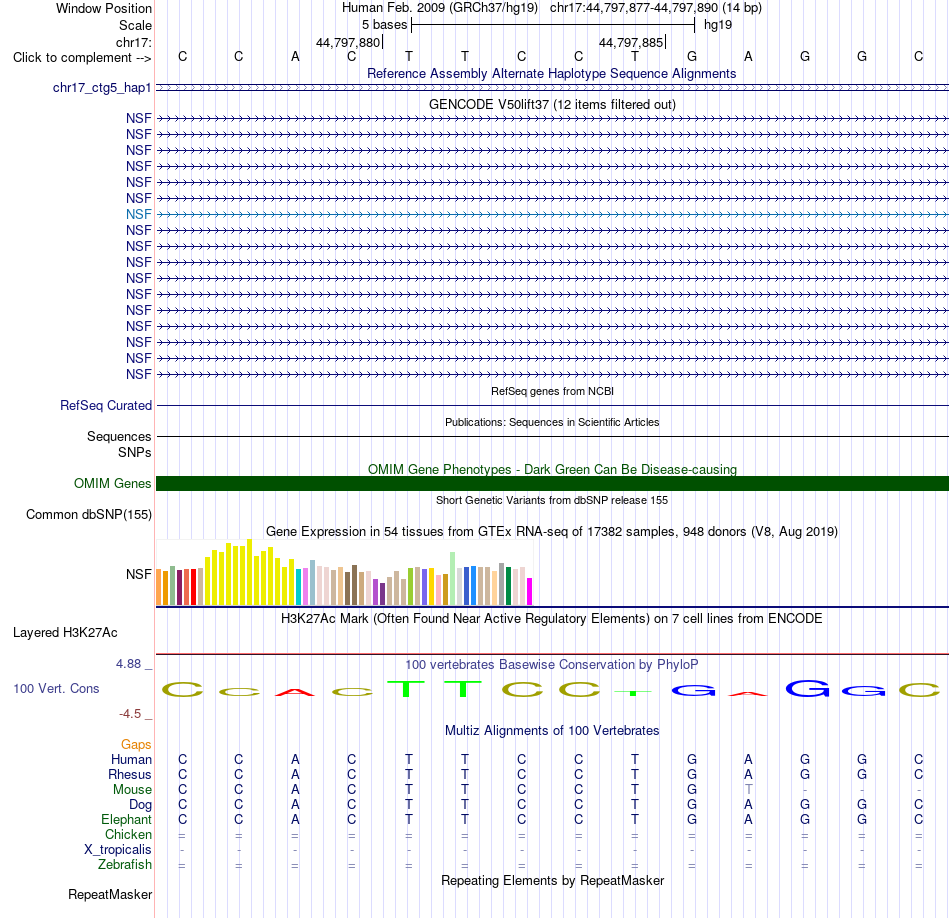Click the orange 'Gaps' label
950x918 pixels.
pyautogui.click(x=136, y=745)
